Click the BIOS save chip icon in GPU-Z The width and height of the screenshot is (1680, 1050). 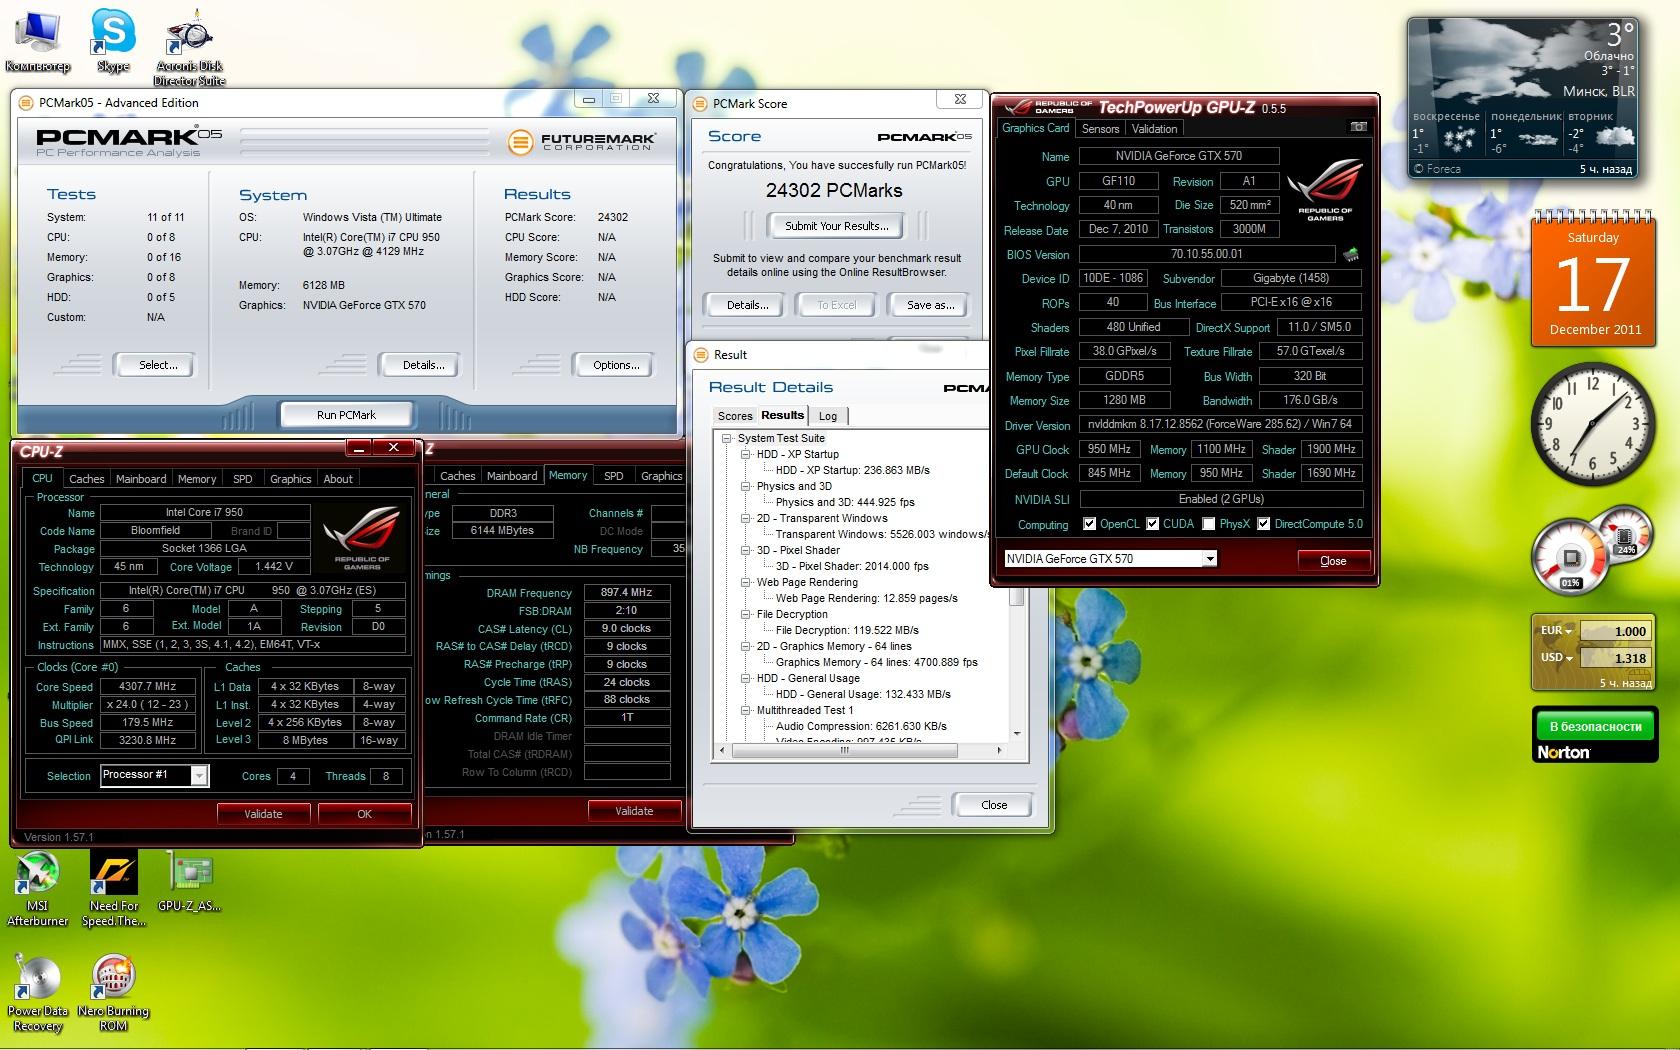coord(1351,254)
